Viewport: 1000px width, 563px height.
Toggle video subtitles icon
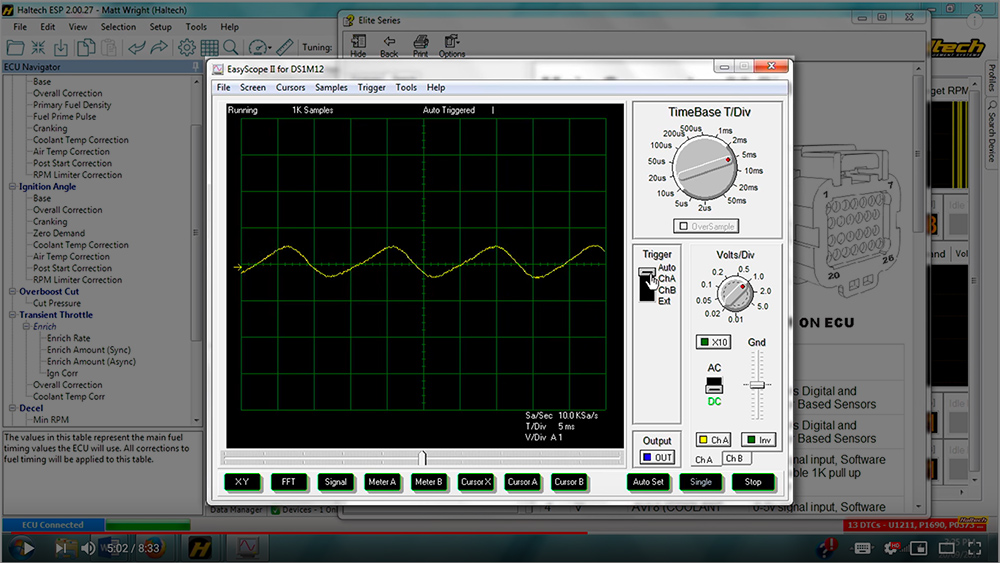tap(862, 548)
